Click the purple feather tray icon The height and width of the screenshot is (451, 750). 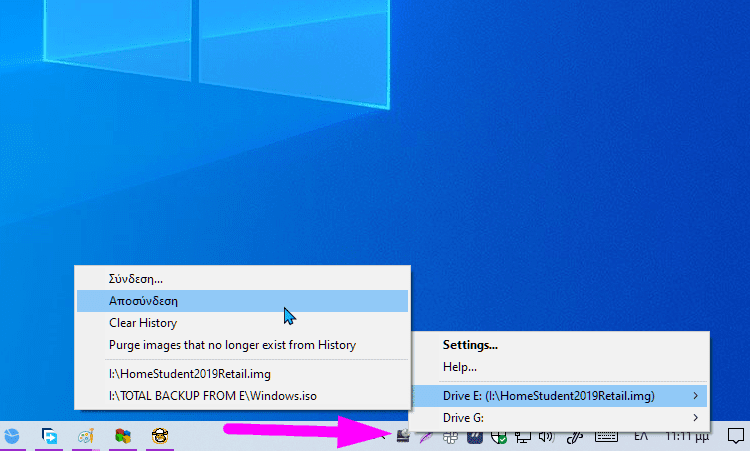point(426,436)
